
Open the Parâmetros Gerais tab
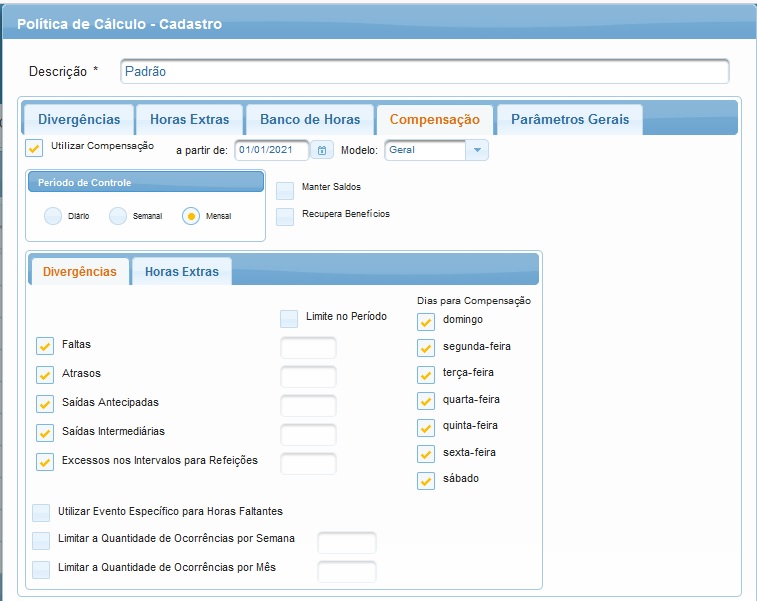pyautogui.click(x=570, y=119)
